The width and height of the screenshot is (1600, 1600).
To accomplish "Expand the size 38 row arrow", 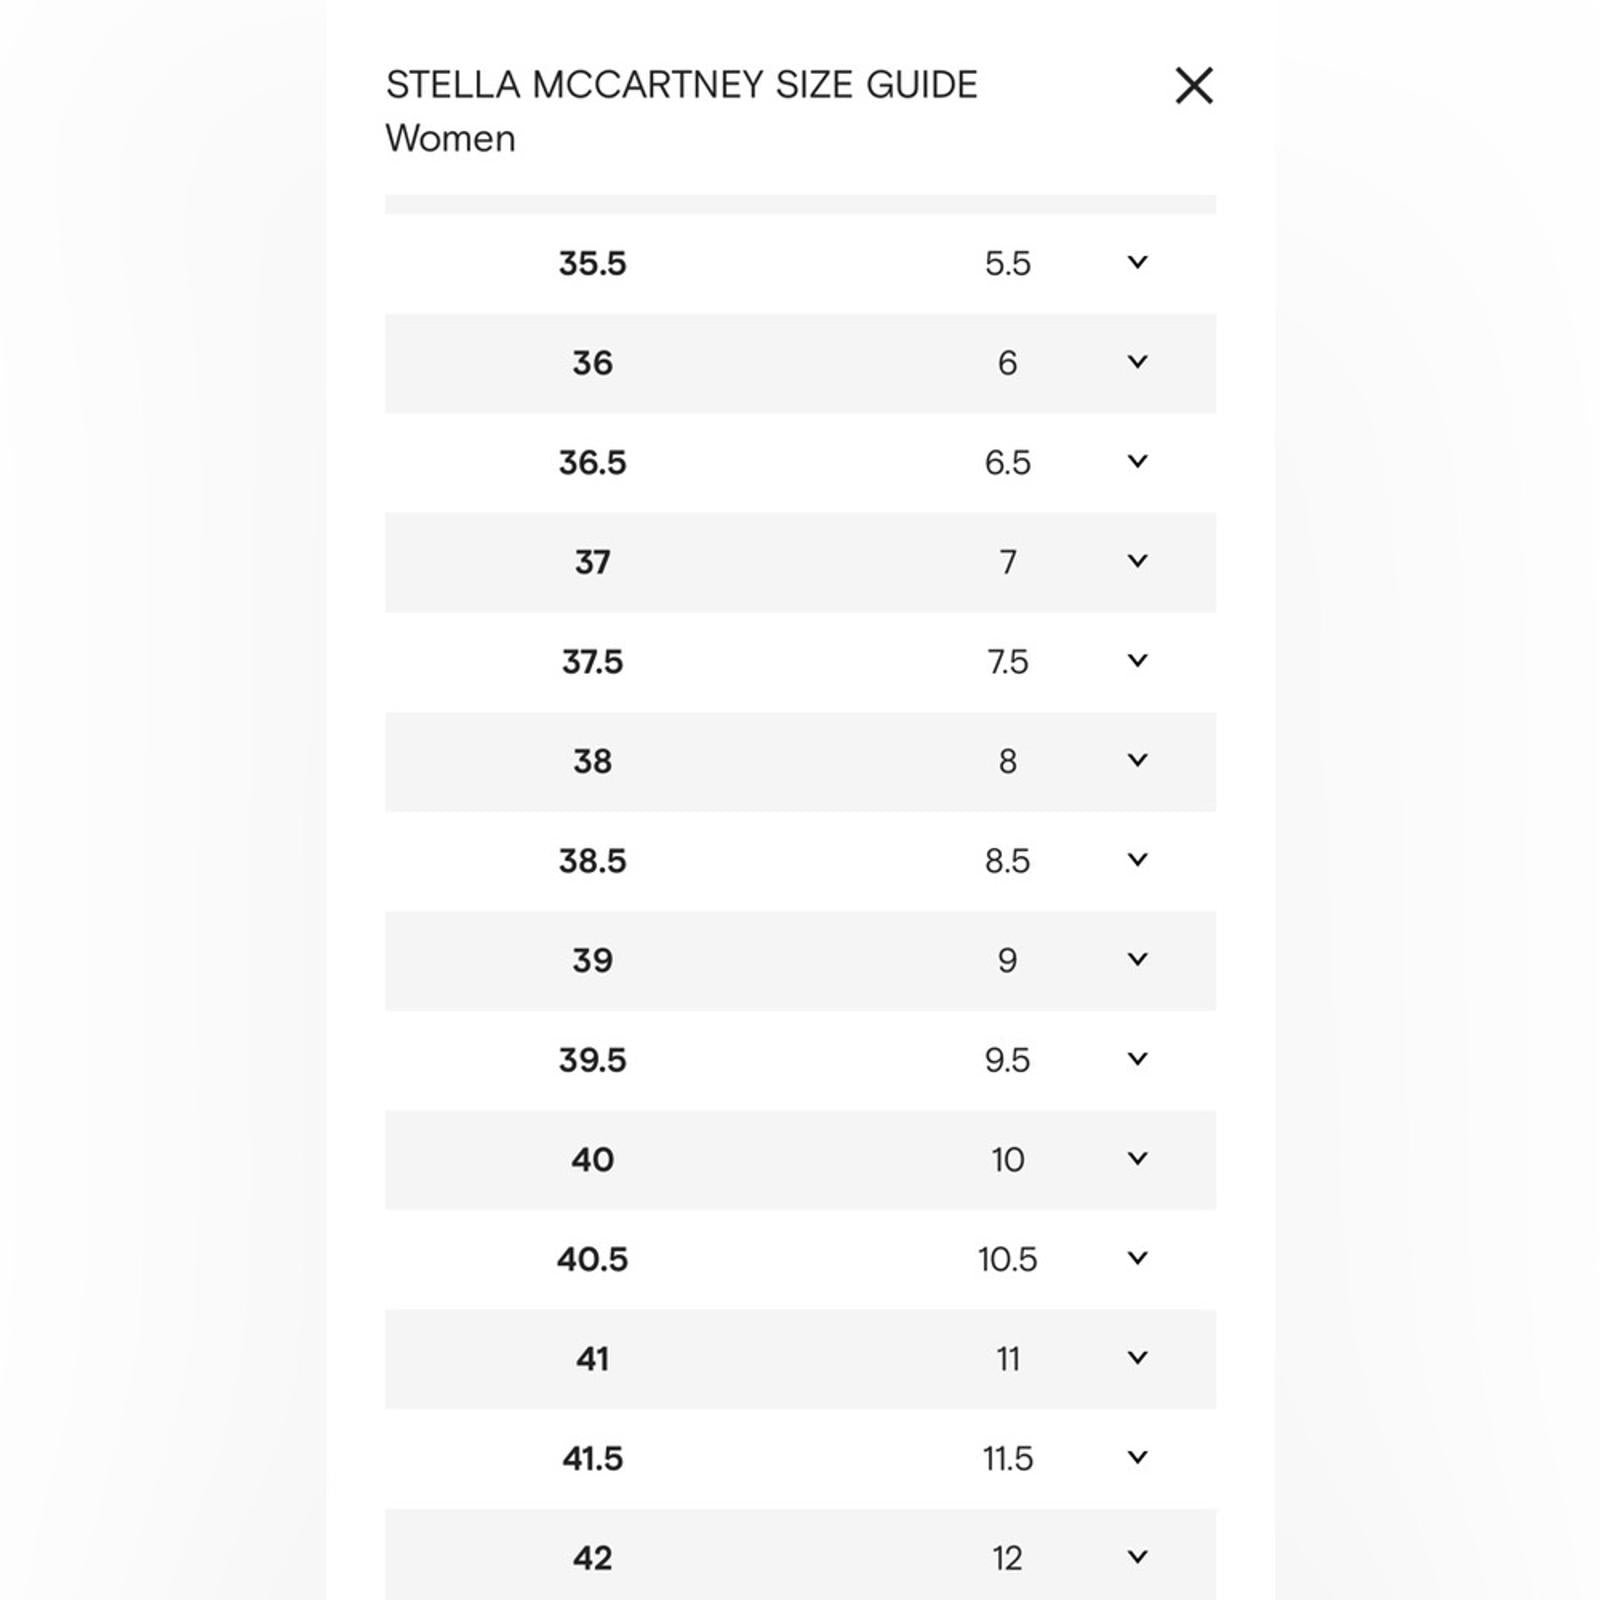I will (x=1137, y=760).
